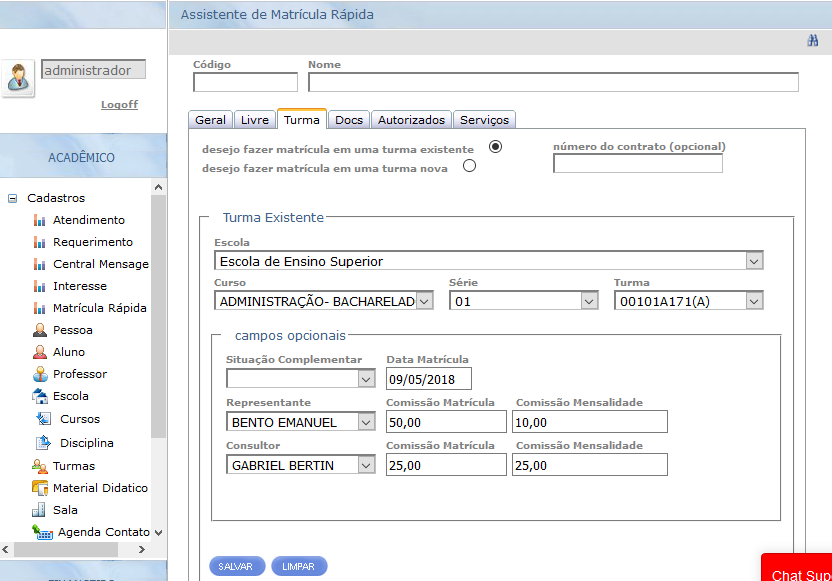This screenshot has width=832, height=581.
Task: Click the administrador user avatar icon
Action: pos(19,78)
